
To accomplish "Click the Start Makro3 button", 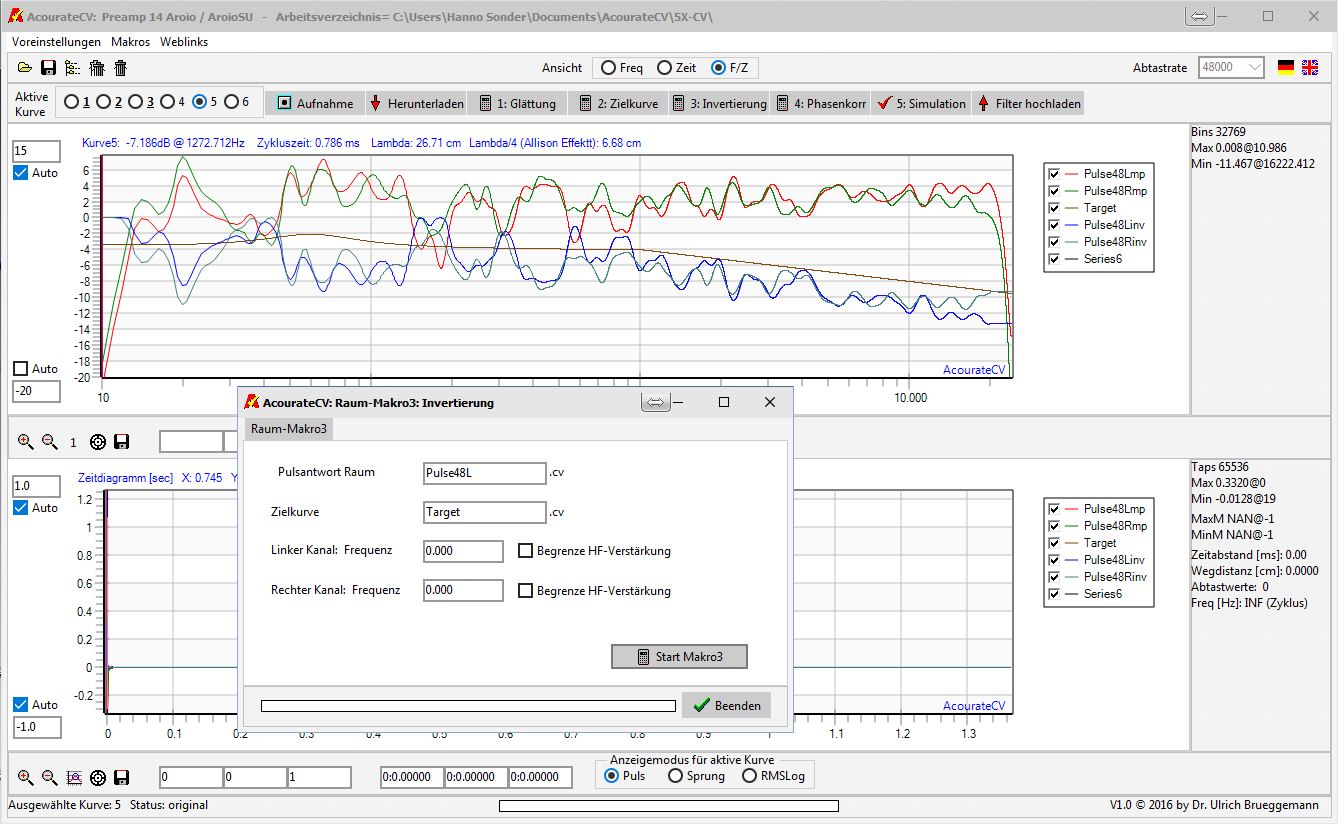I will coord(679,657).
